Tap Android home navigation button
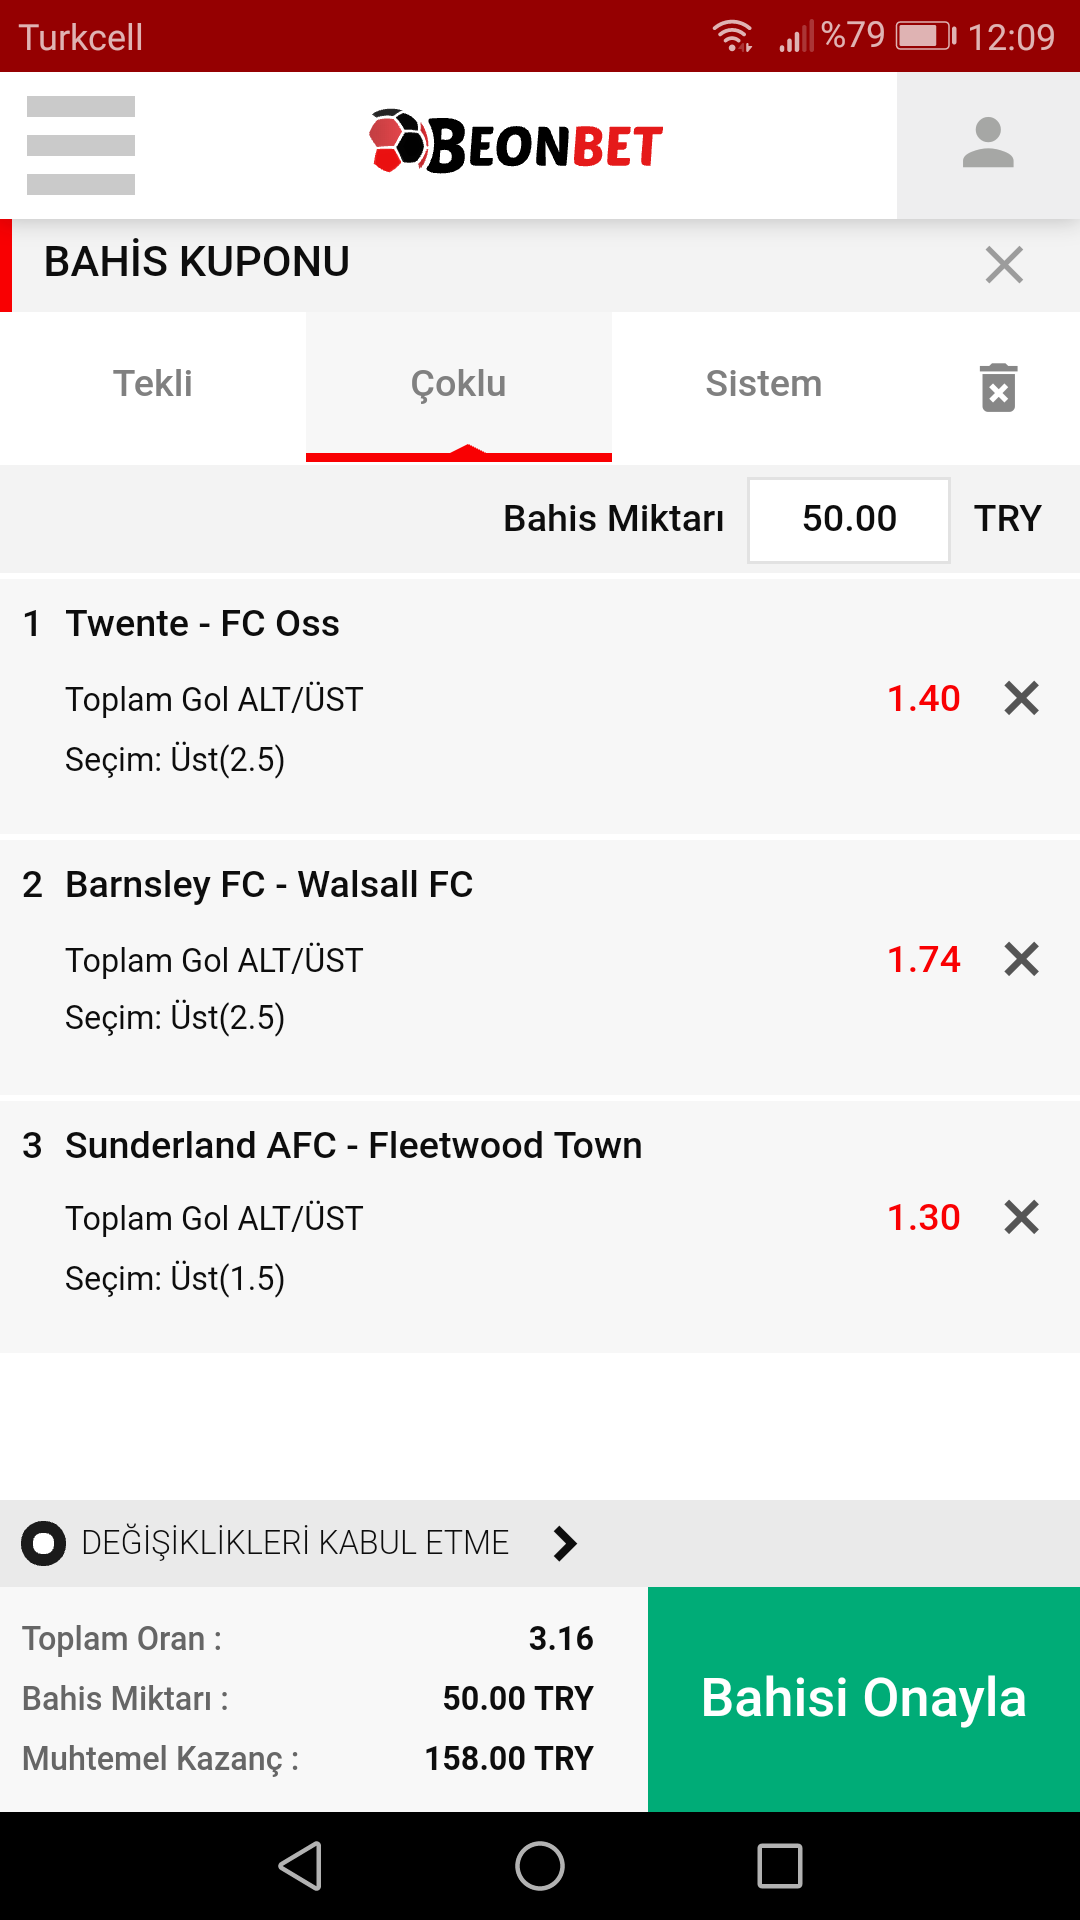The width and height of the screenshot is (1080, 1920). point(540,1866)
